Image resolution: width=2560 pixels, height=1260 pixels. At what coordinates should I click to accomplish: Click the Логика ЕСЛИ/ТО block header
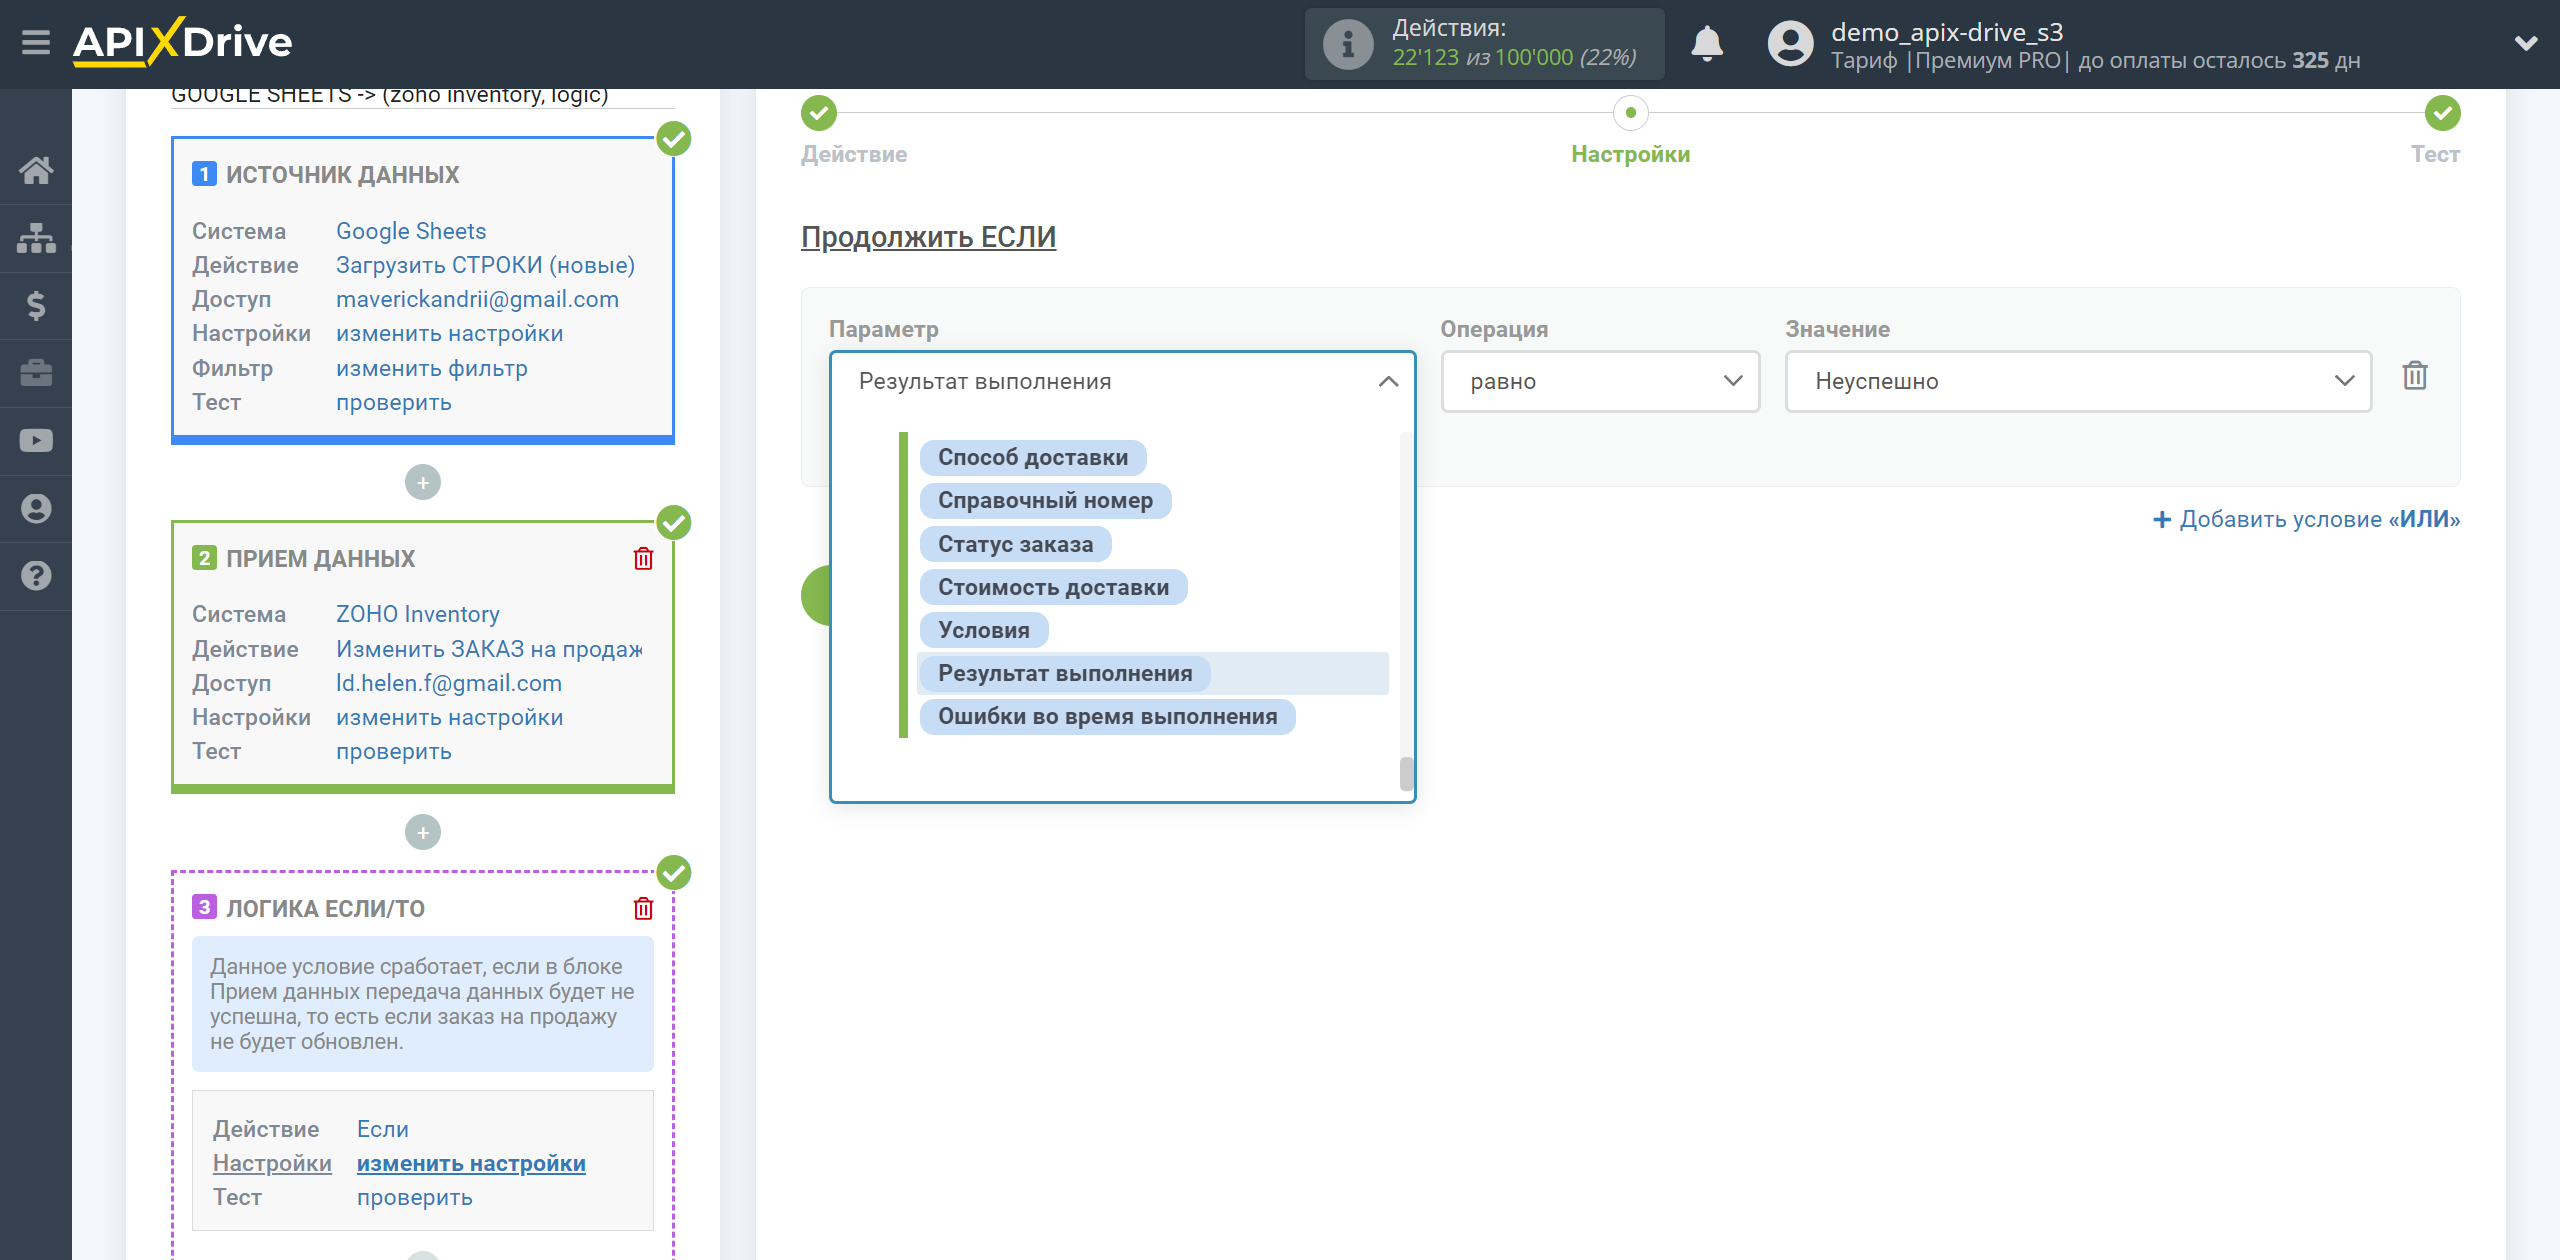(325, 908)
